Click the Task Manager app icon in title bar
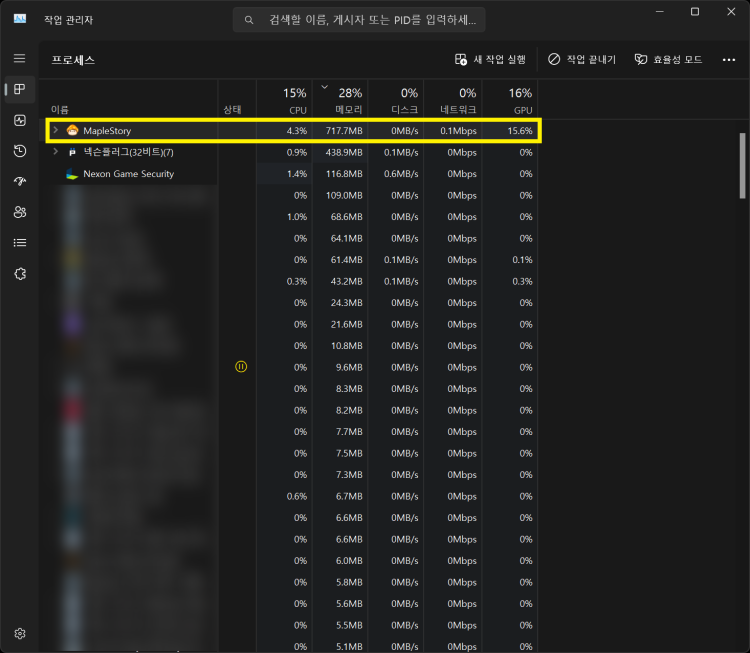Screen dimensions: 750x653 (x=20, y=19)
